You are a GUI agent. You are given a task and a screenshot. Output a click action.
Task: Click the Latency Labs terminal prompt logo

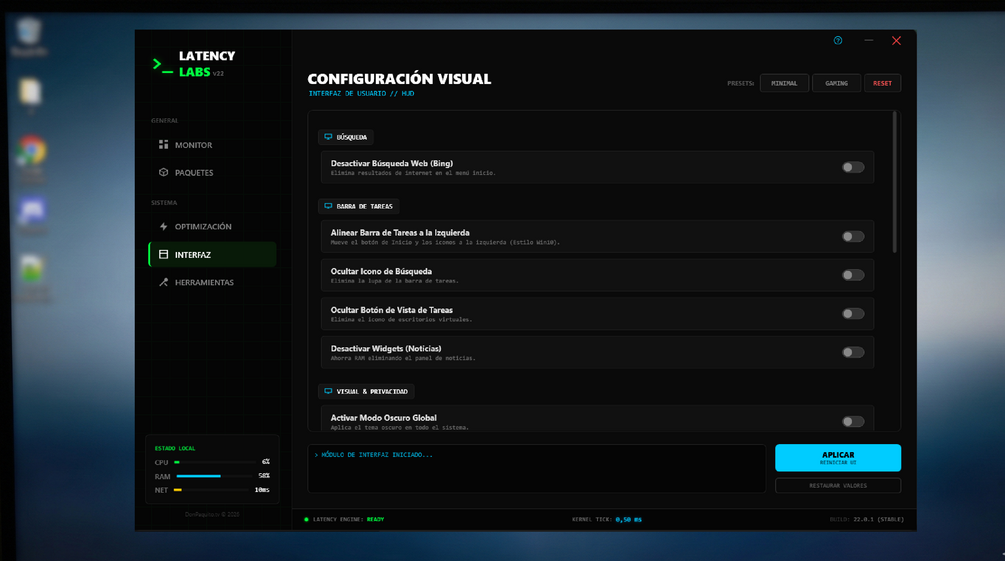162,65
